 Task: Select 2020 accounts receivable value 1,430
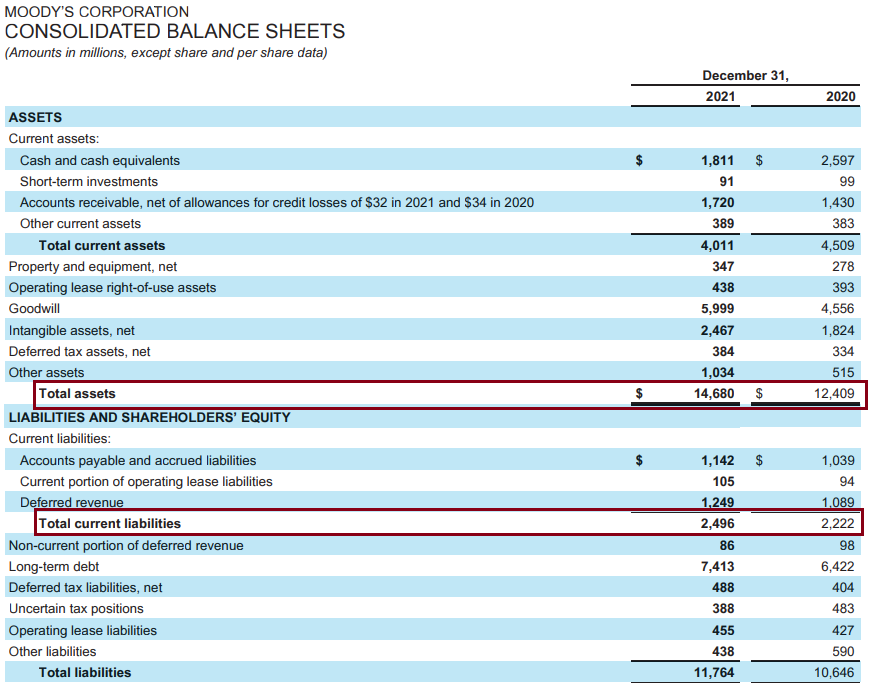click(x=837, y=202)
